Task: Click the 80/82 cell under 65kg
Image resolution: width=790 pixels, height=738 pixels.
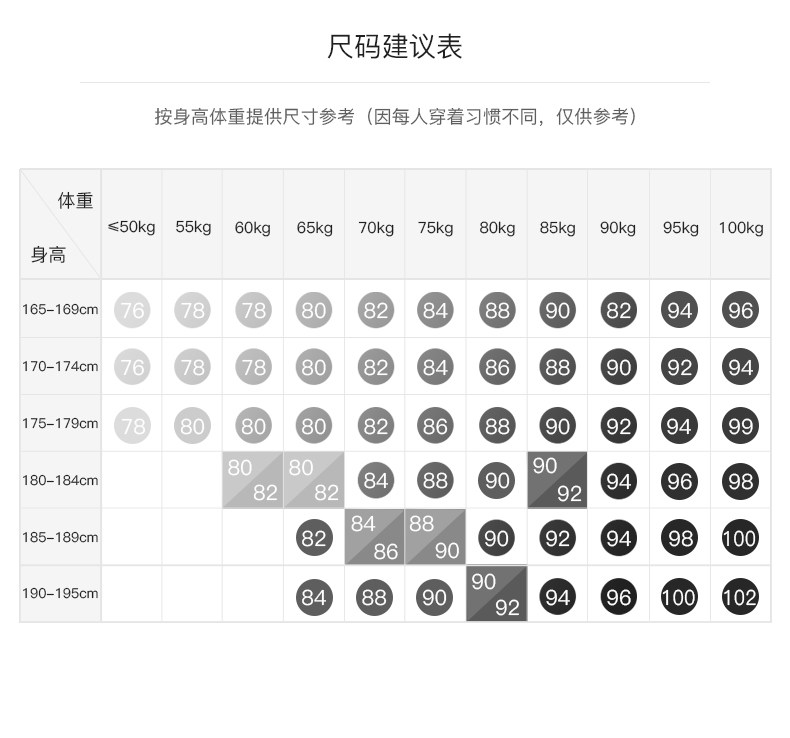Action: point(314,480)
